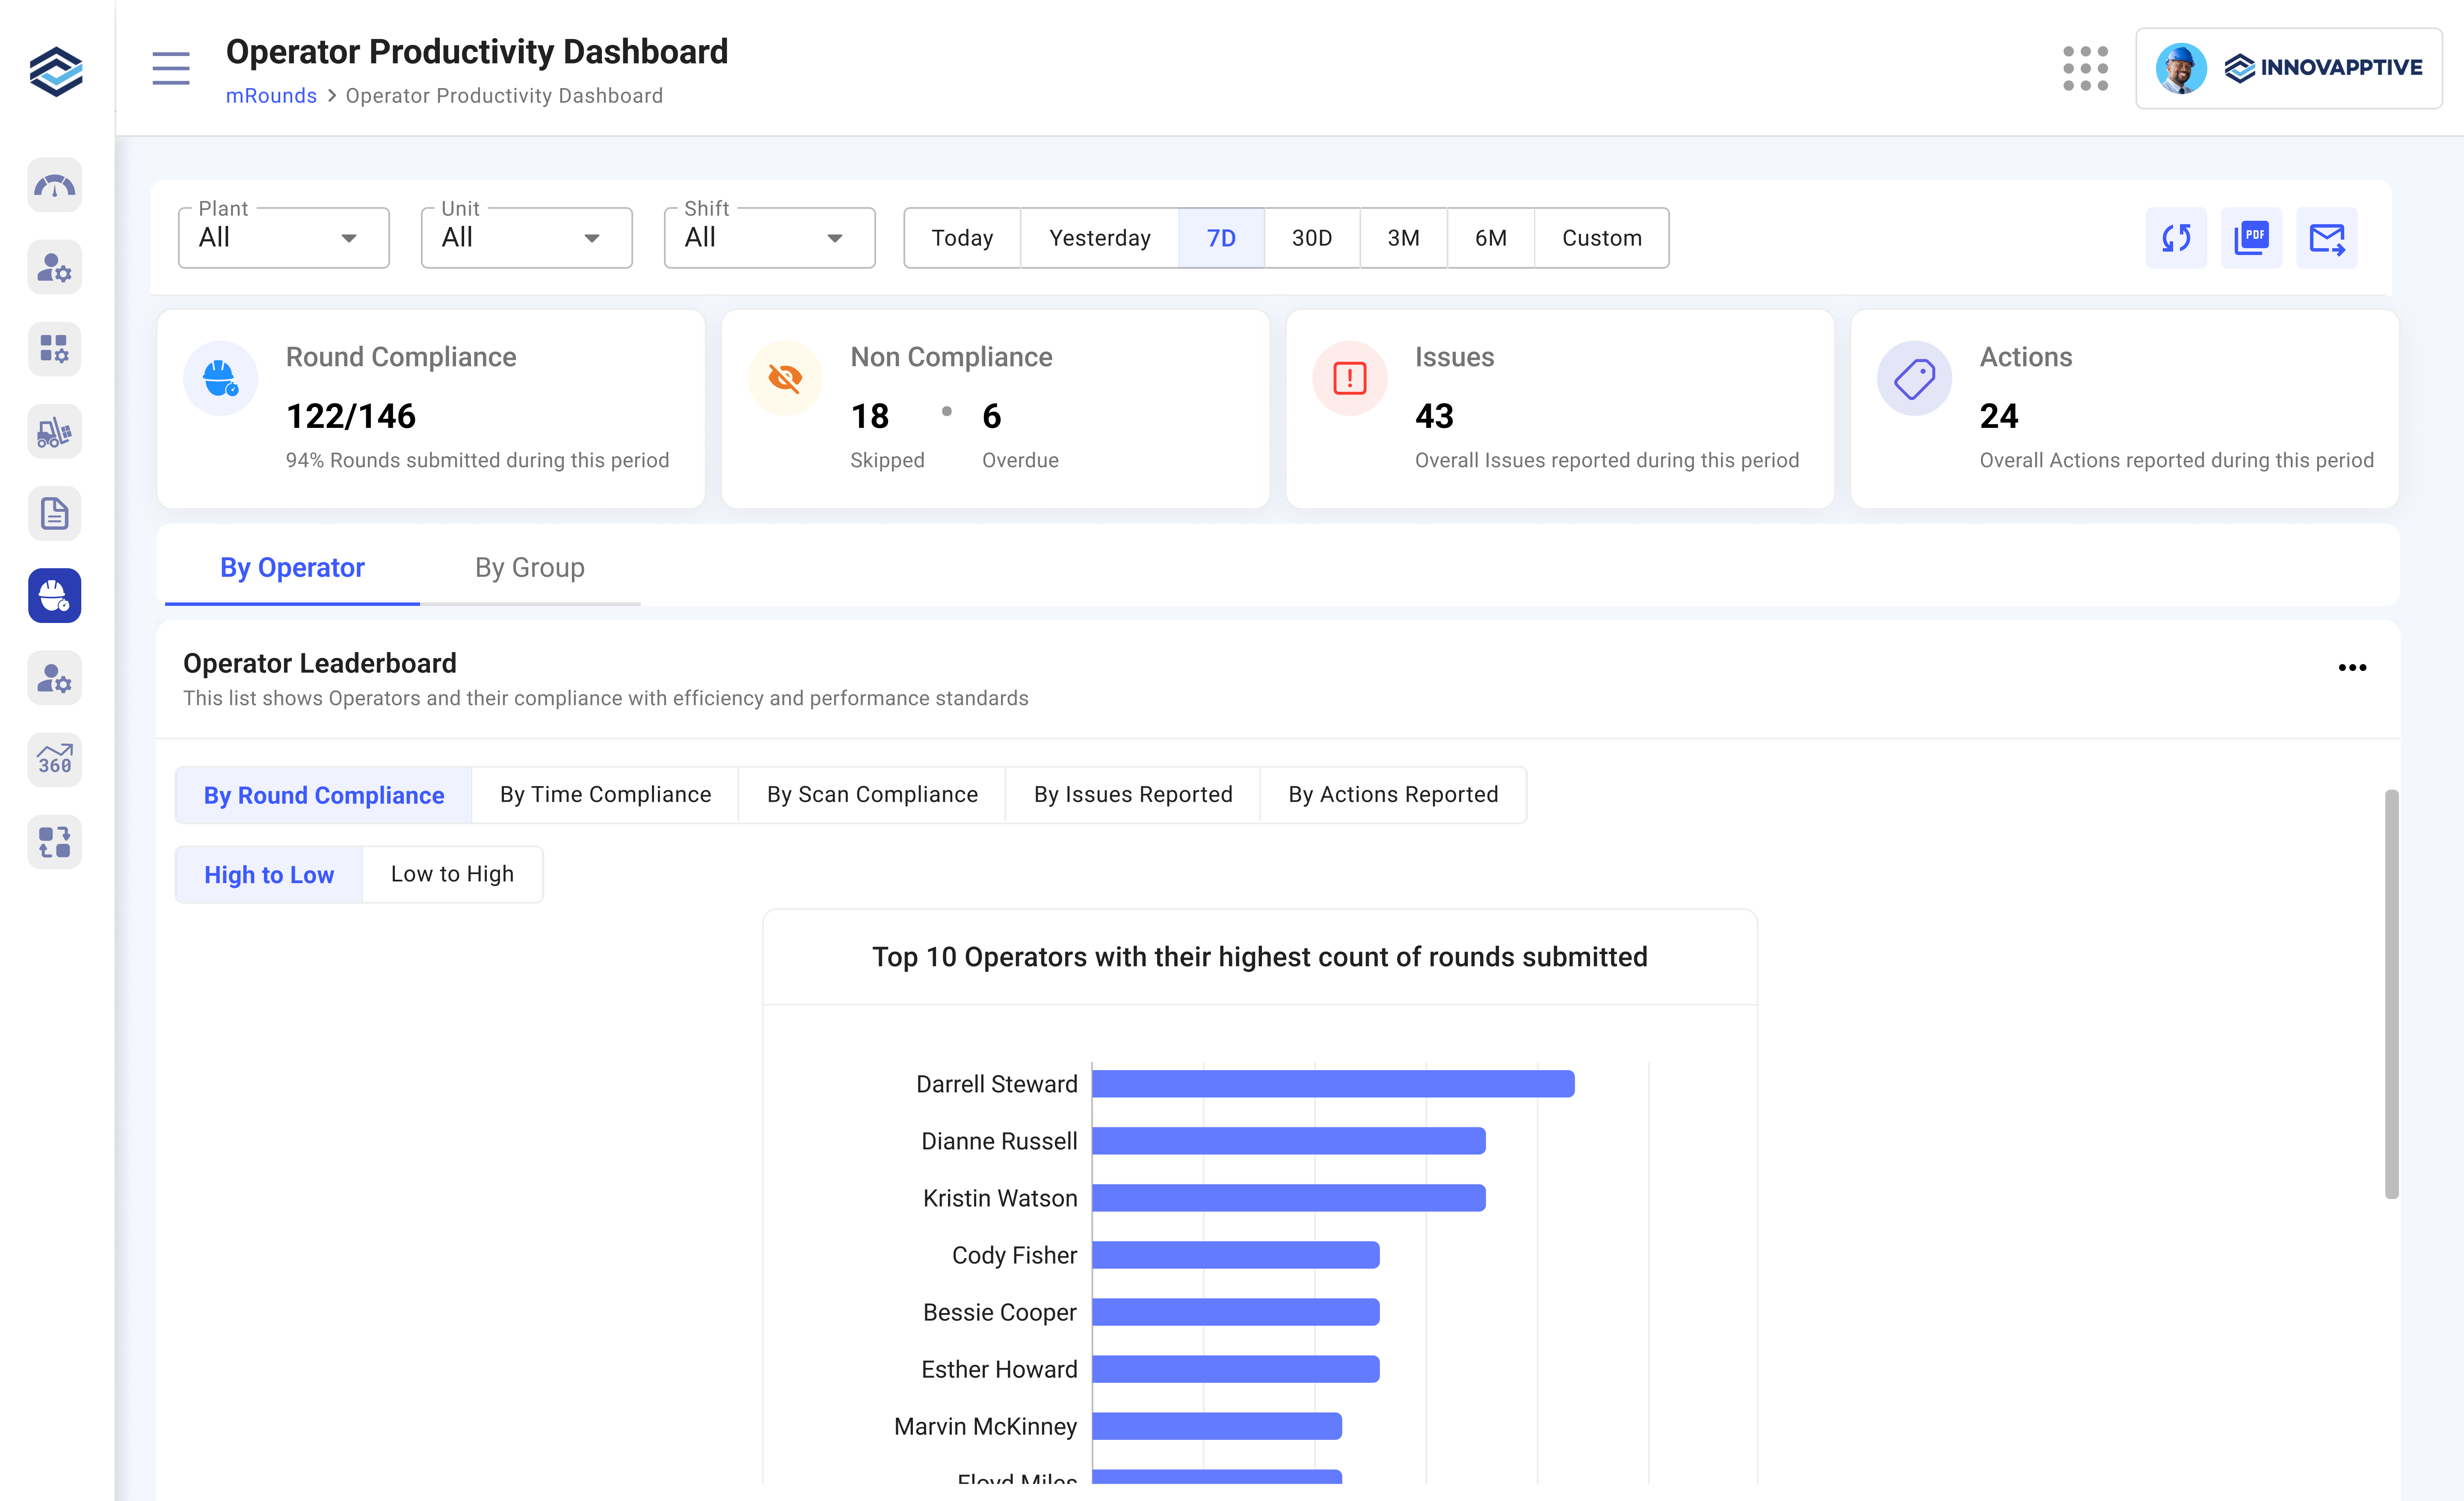Click the mRounds breadcrumb link
This screenshot has width=2464, height=1501.
pyautogui.click(x=271, y=96)
